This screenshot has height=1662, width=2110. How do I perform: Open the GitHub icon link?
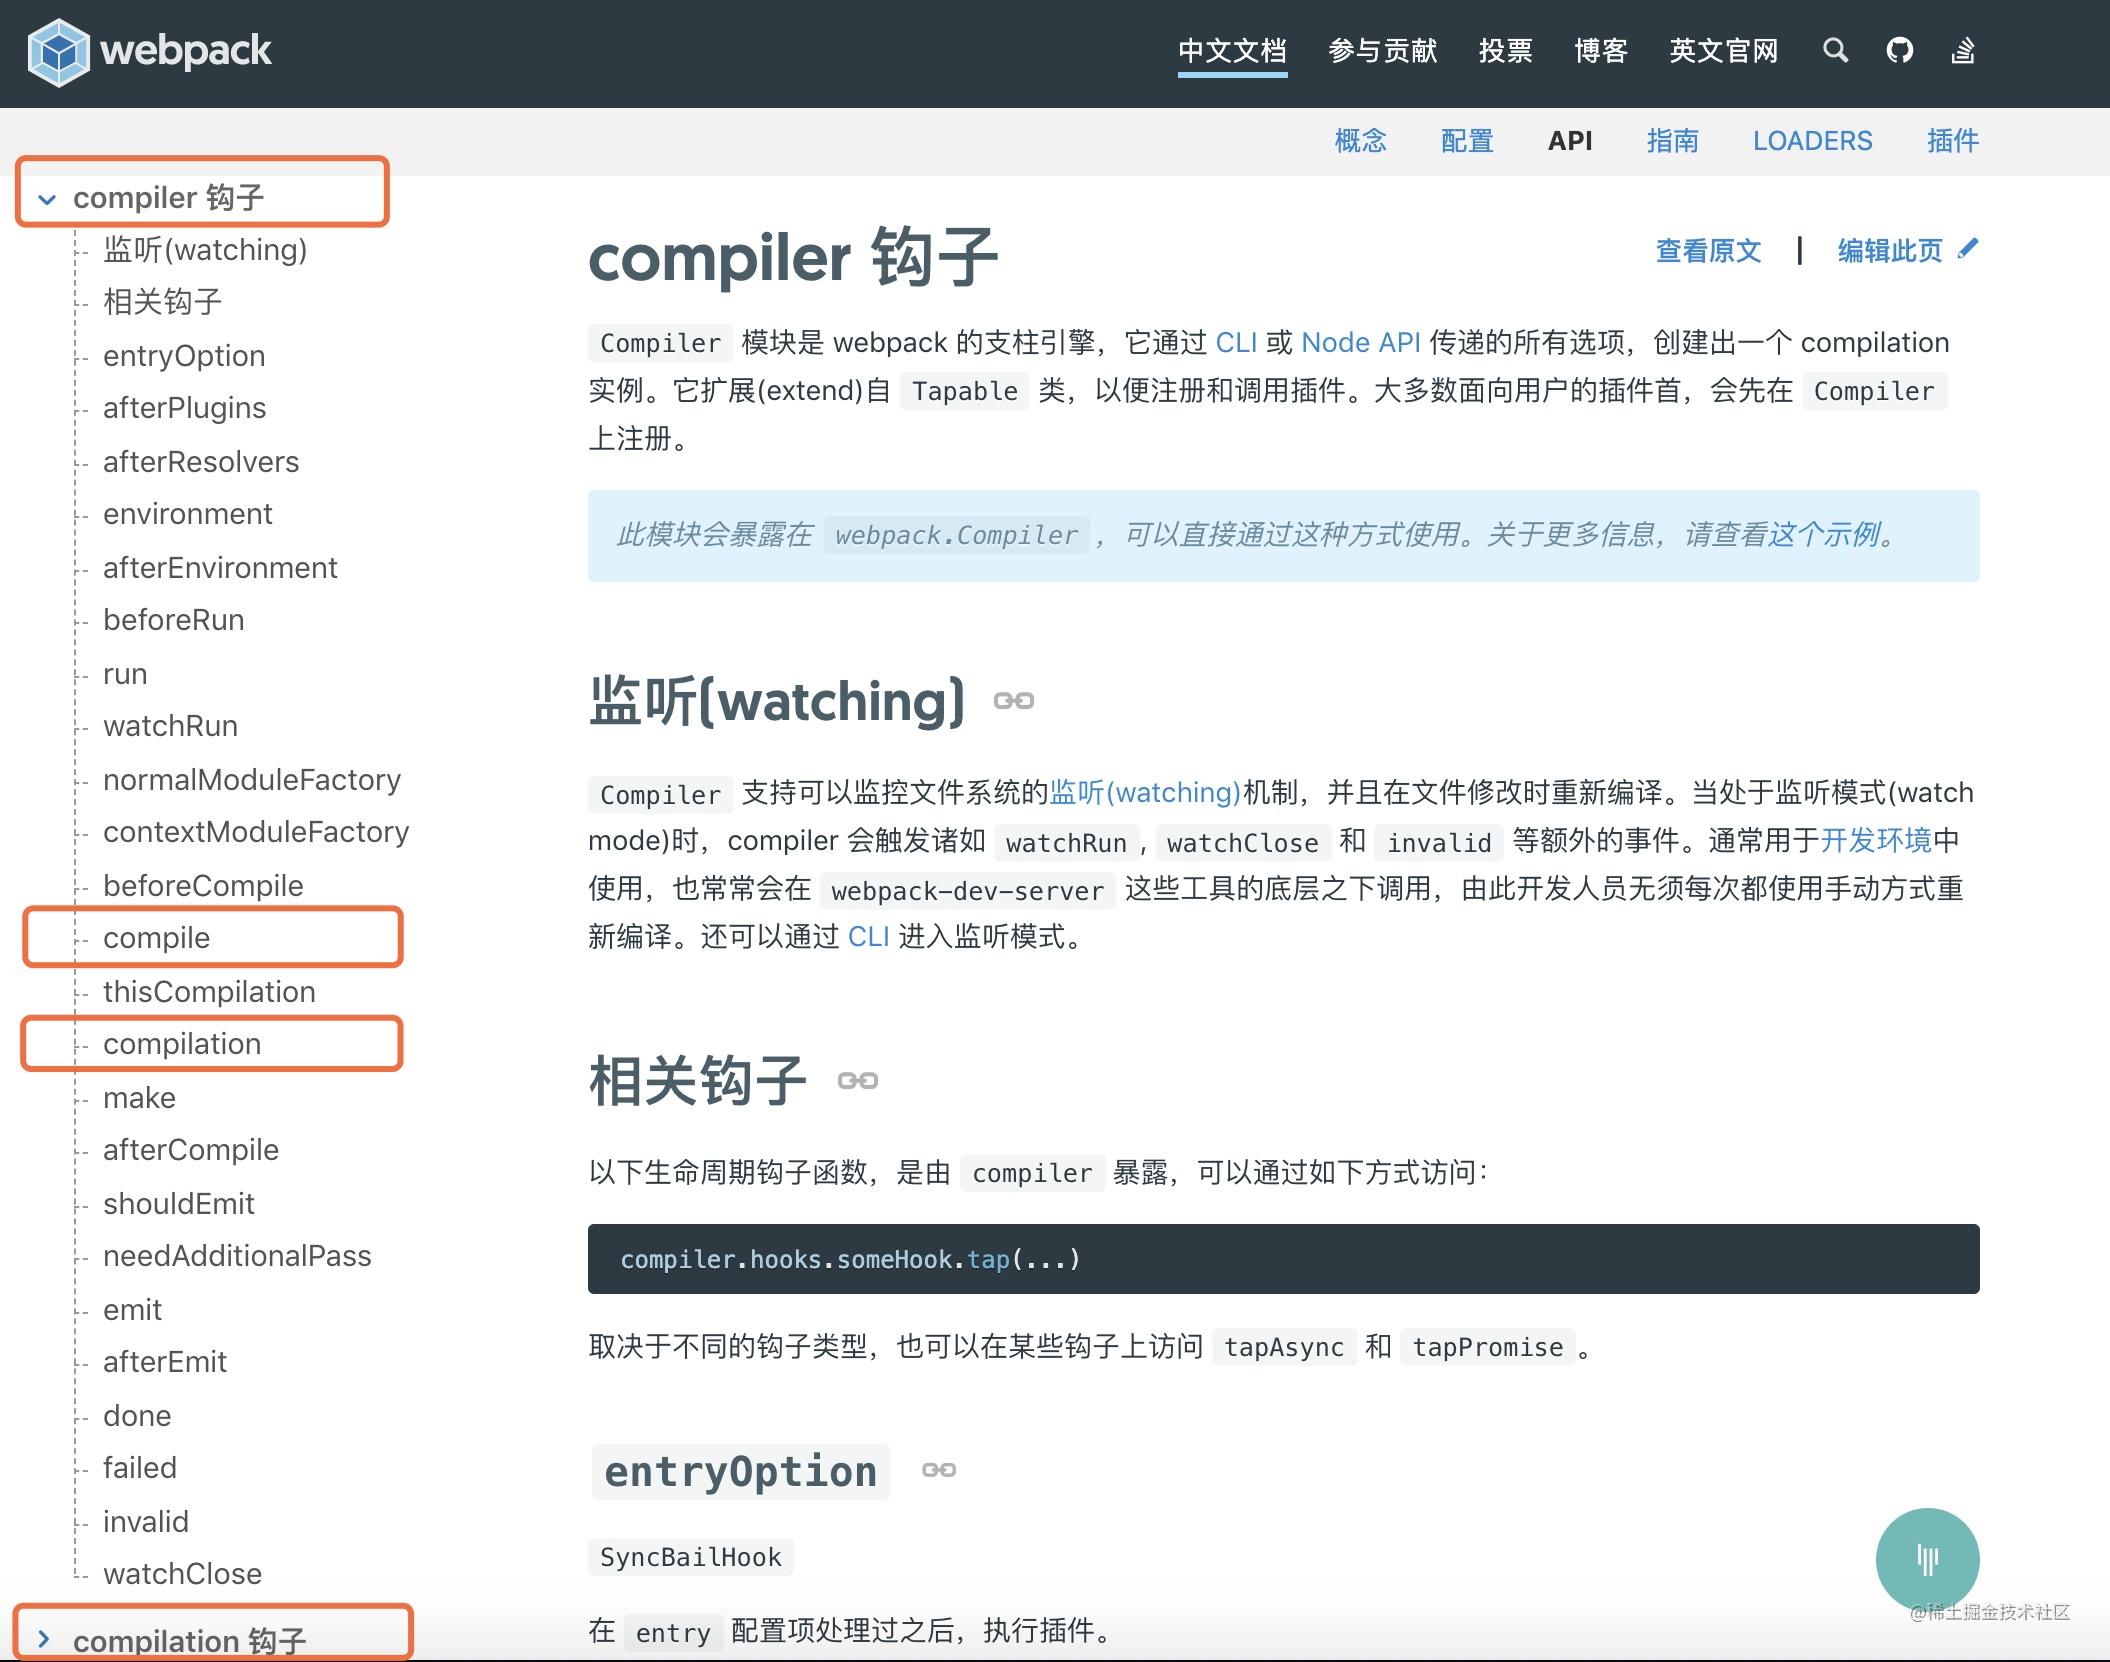[x=1900, y=50]
